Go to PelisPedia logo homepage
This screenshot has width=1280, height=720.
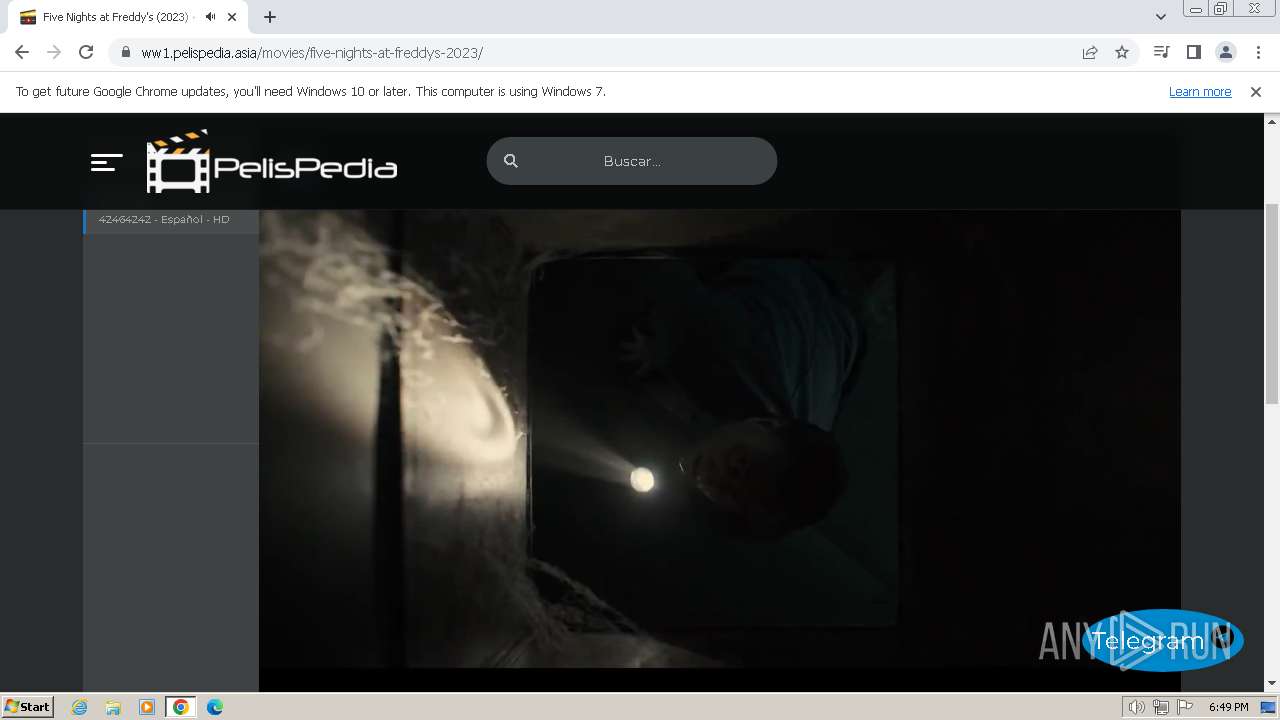[272, 161]
